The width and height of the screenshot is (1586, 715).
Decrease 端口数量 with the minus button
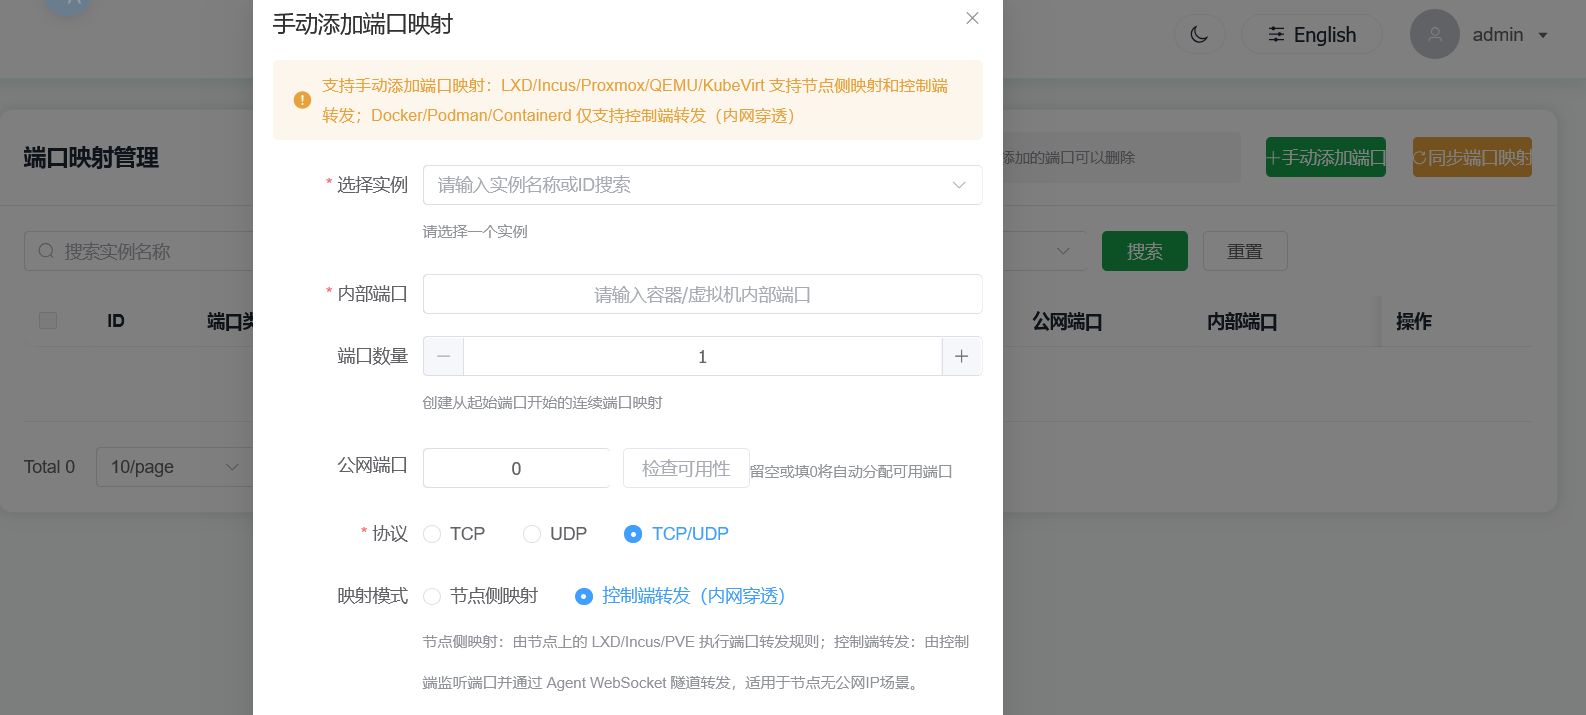point(443,356)
